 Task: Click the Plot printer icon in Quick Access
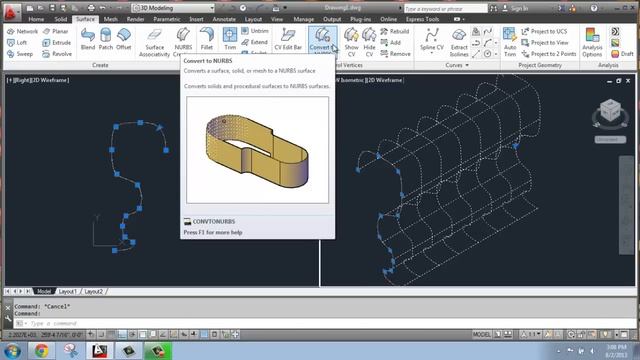[x=91, y=8]
